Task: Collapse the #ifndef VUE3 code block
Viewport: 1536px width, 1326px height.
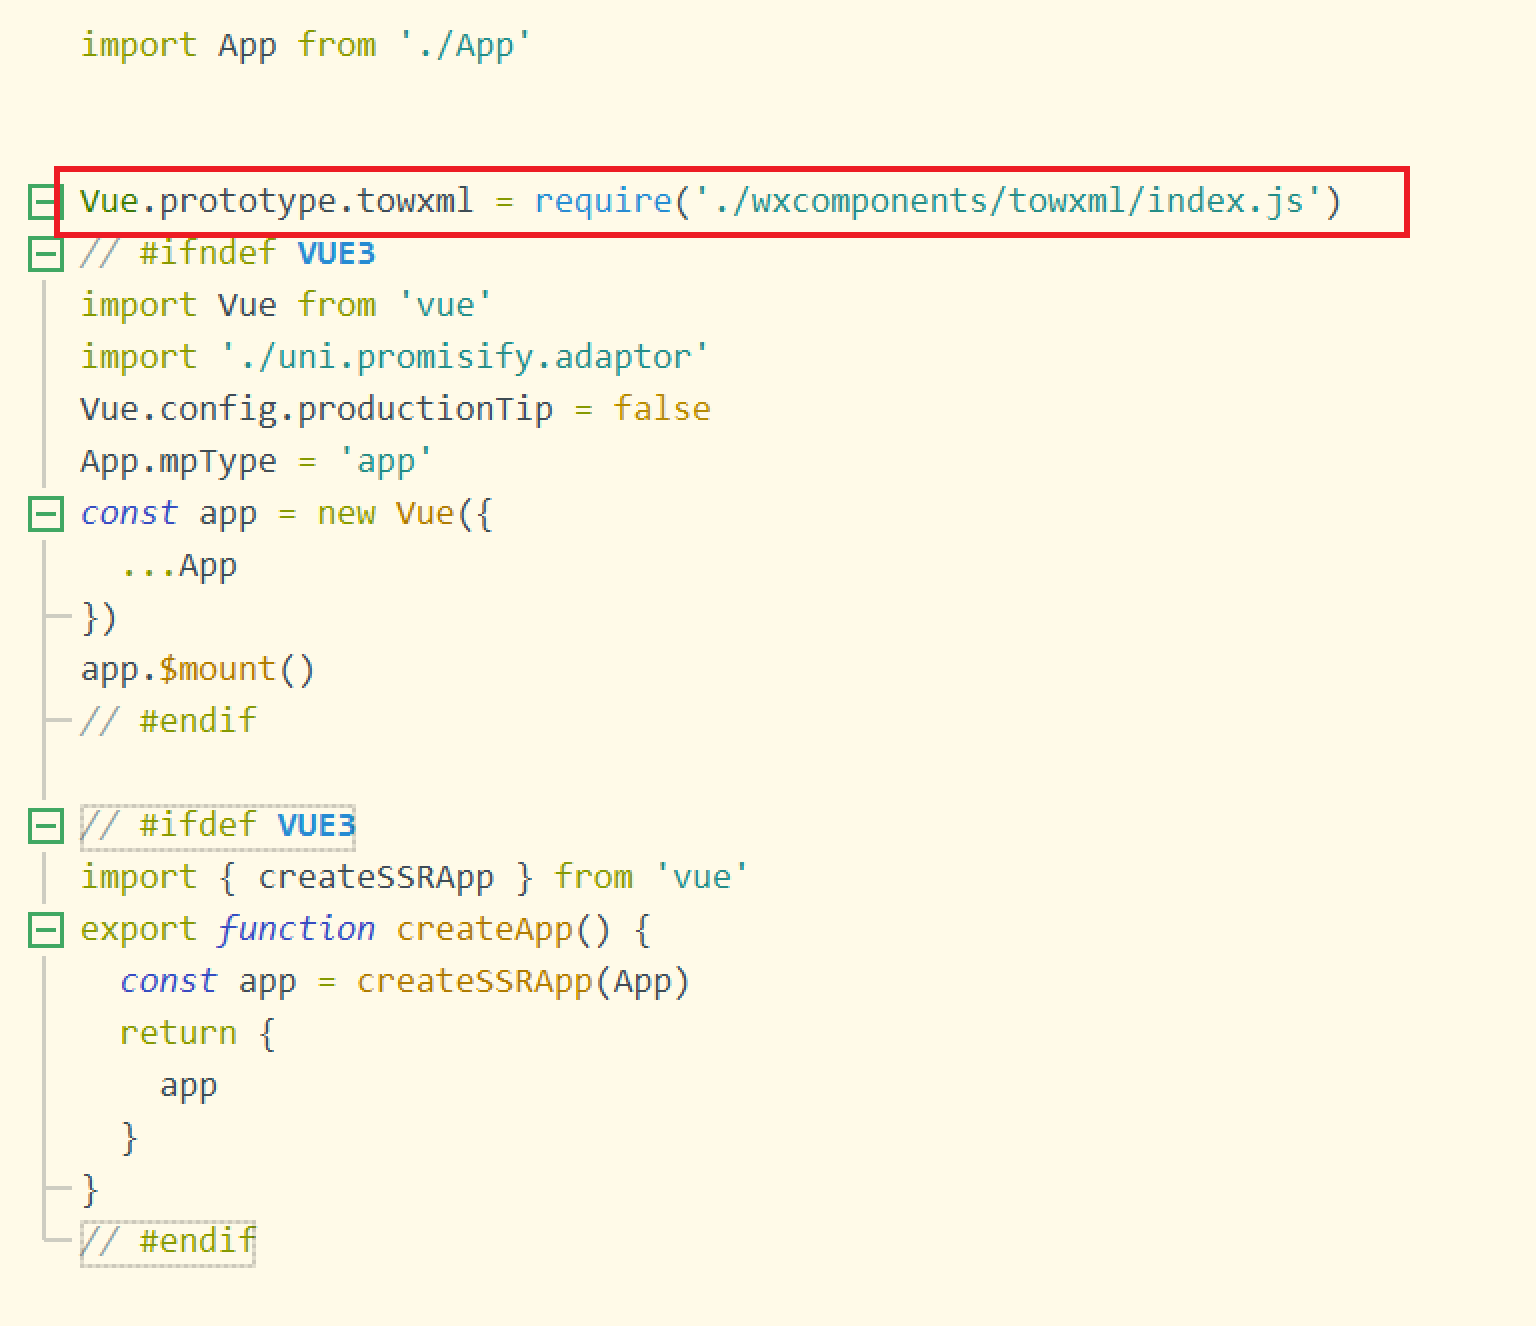Action: (x=44, y=253)
